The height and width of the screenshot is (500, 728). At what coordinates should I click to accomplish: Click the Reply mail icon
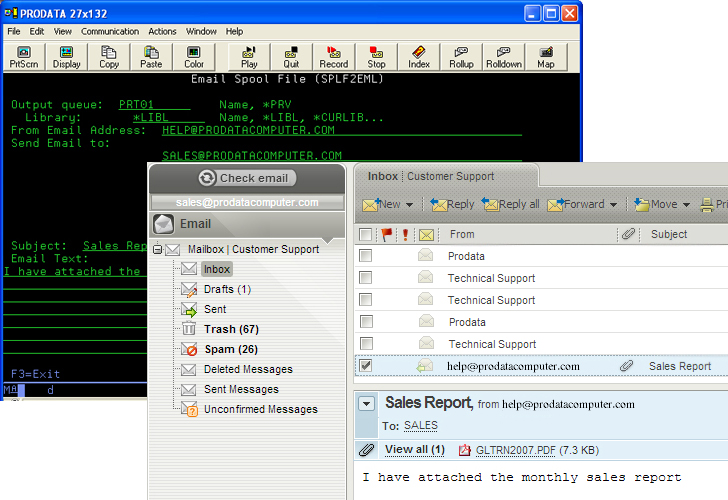(438, 204)
